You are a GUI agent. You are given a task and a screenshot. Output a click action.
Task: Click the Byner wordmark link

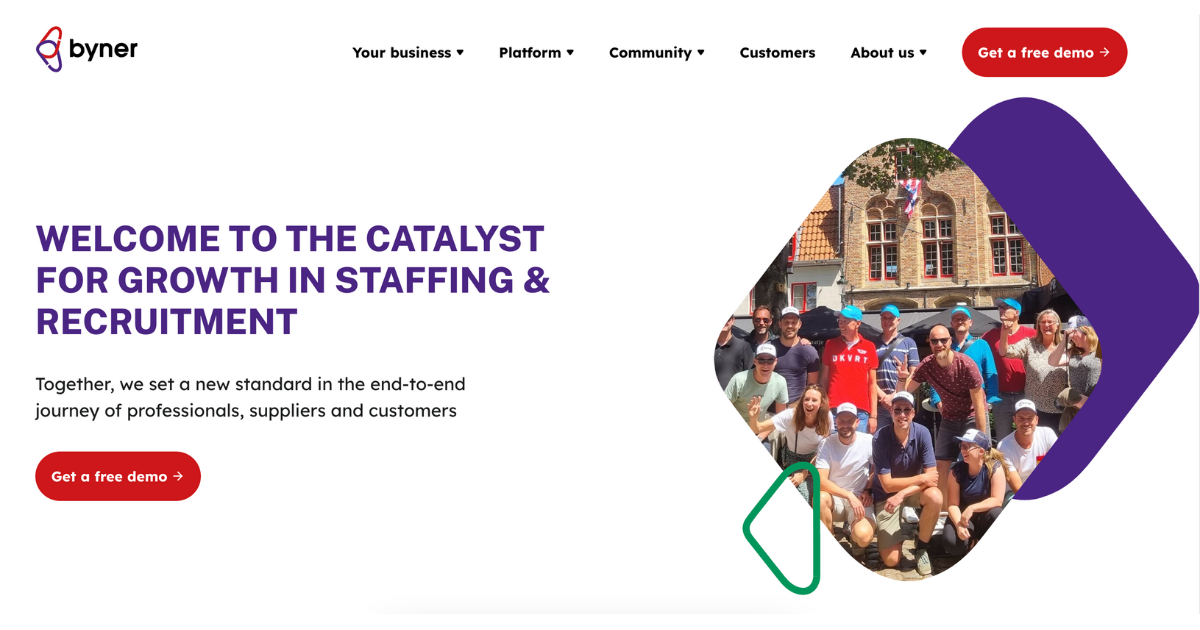104,48
